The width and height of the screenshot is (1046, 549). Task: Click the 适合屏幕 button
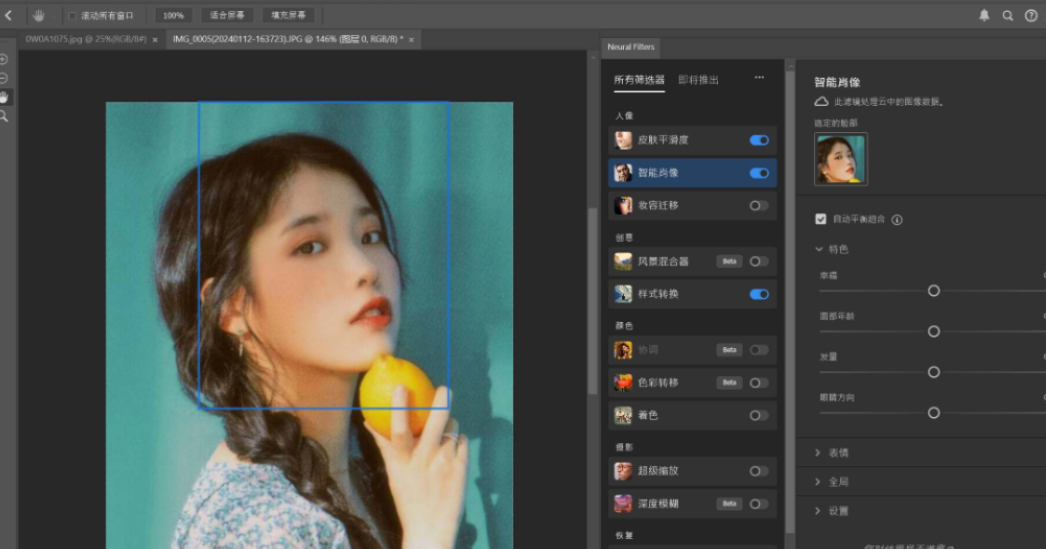227,15
